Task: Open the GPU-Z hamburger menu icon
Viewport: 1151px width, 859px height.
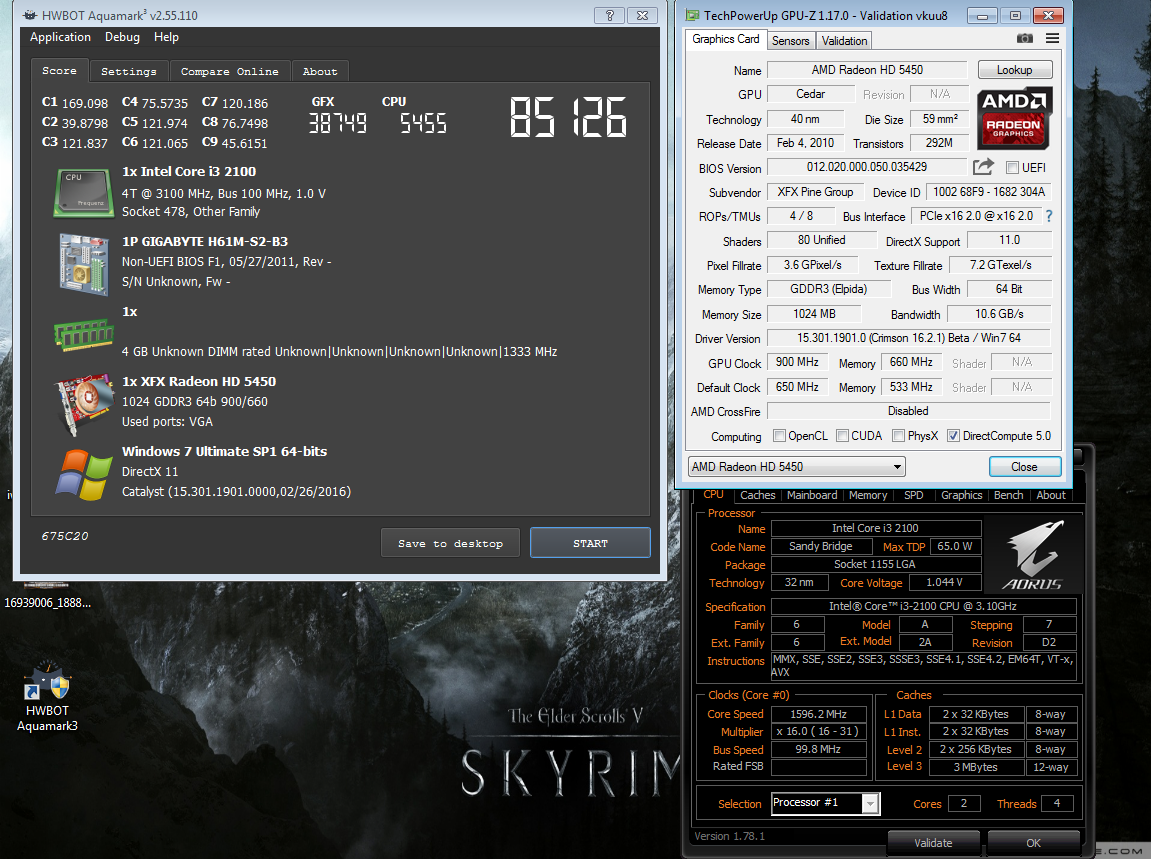Action: (1052, 38)
